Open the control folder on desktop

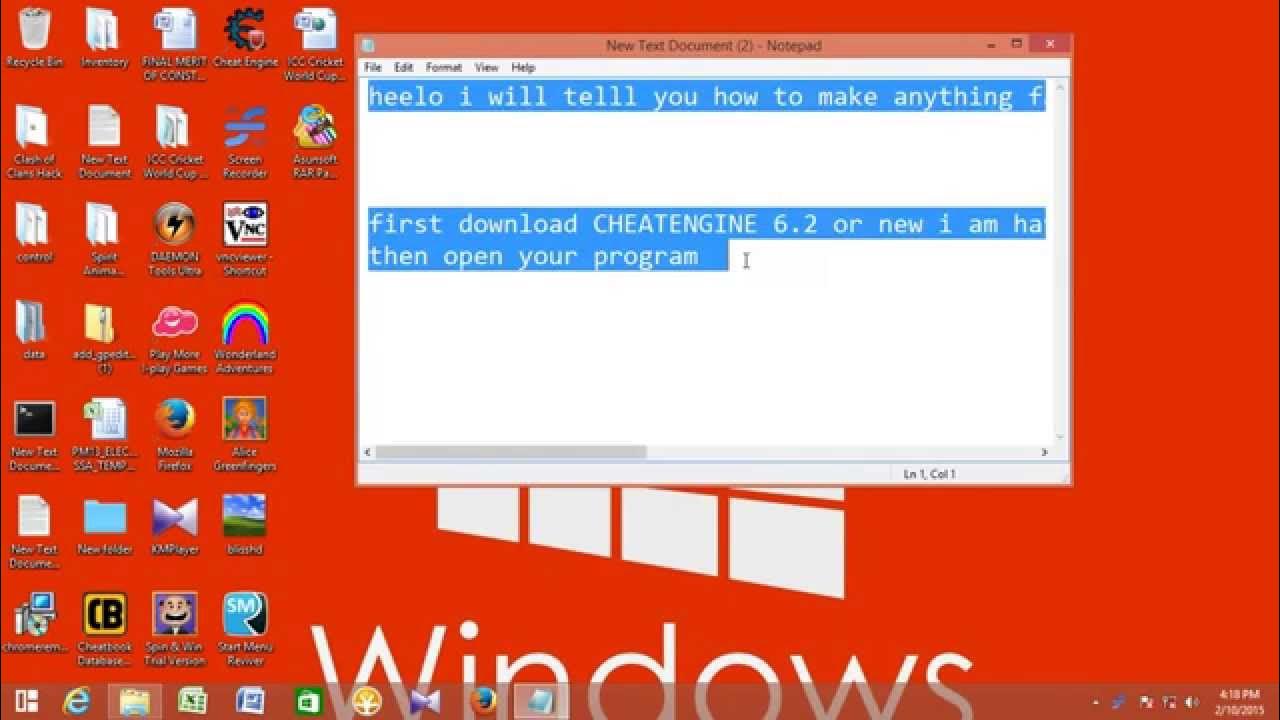[35, 233]
